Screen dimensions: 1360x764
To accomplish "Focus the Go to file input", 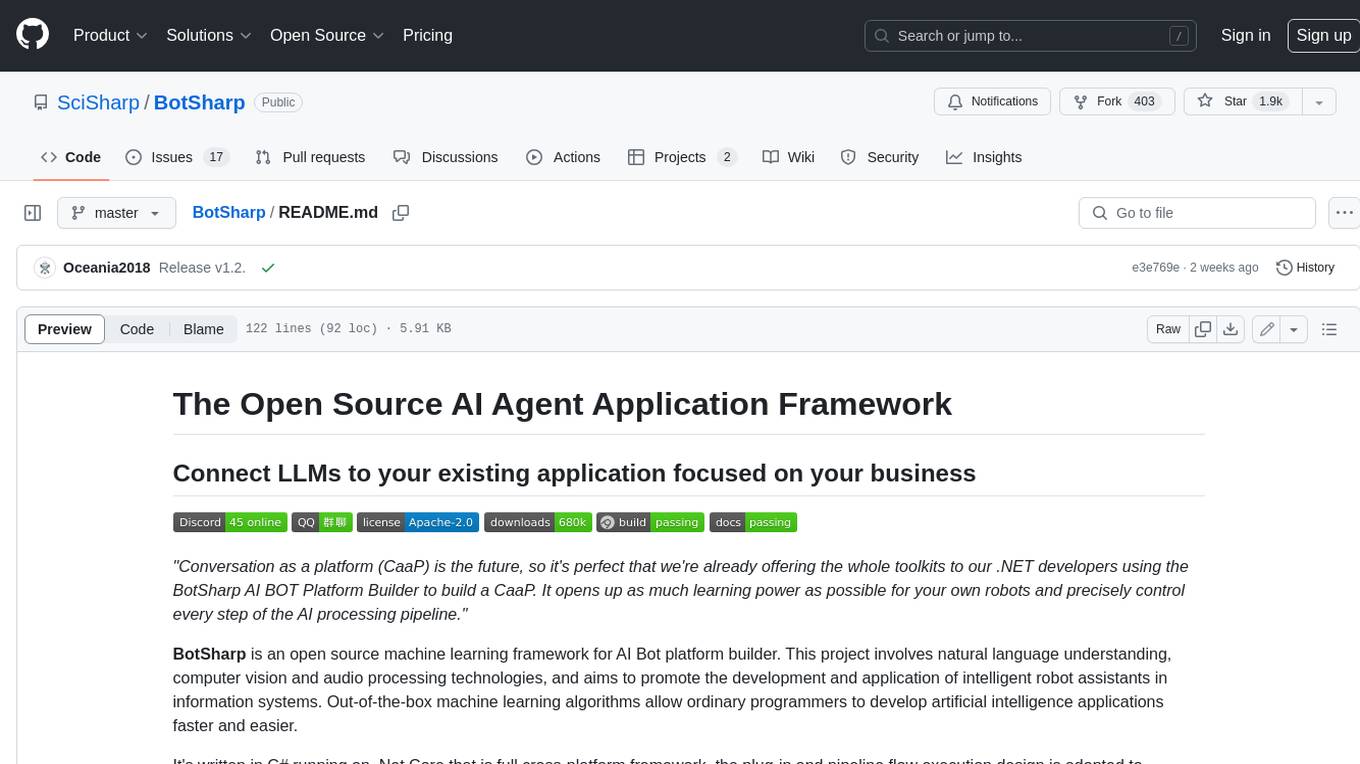I will (x=1197, y=213).
